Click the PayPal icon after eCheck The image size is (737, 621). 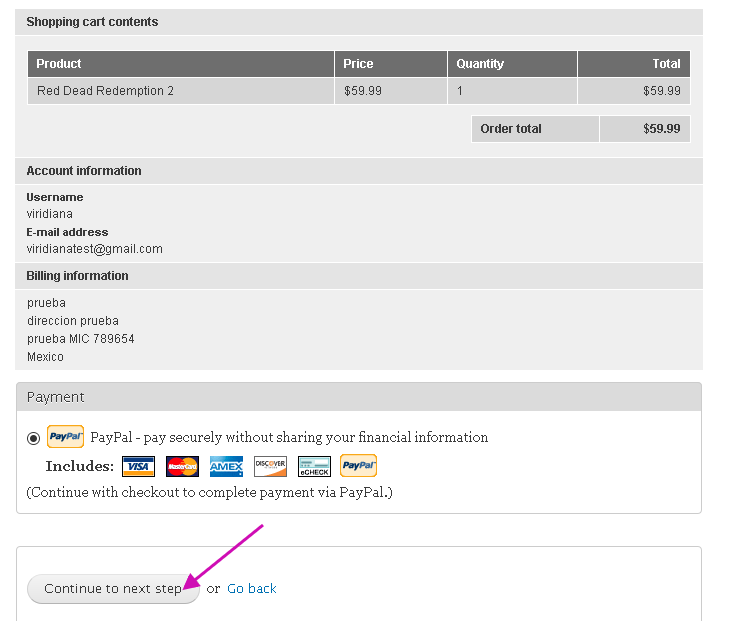click(x=358, y=465)
